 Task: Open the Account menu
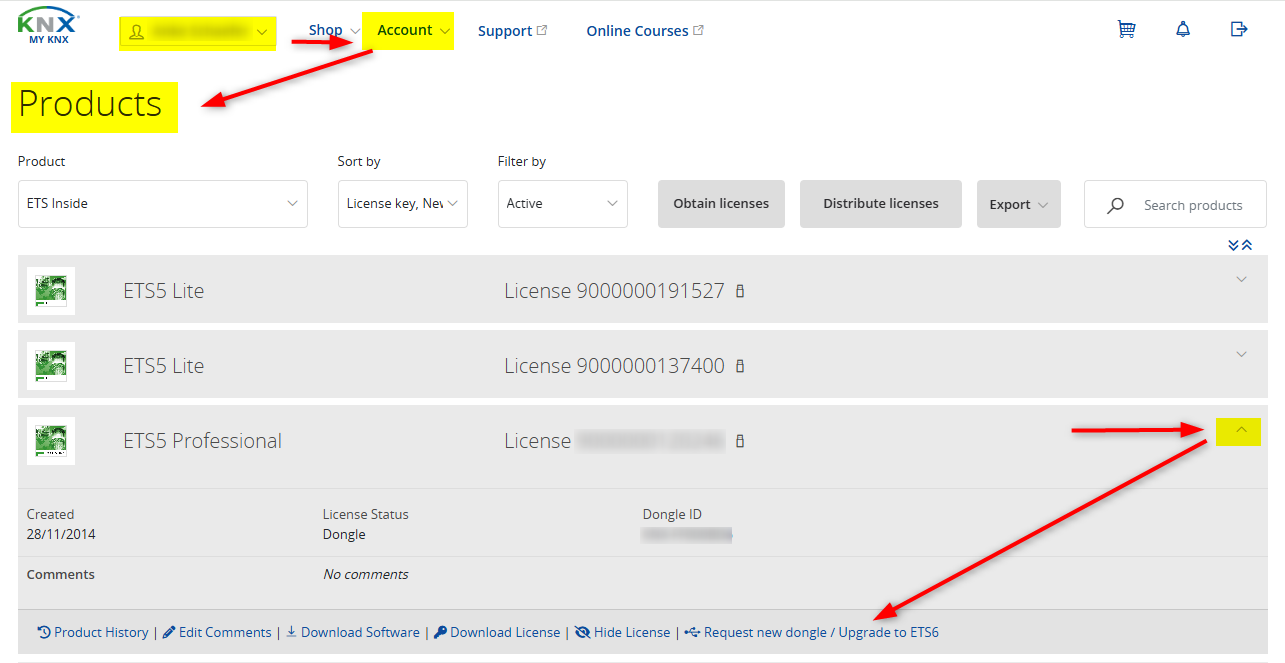tap(413, 30)
